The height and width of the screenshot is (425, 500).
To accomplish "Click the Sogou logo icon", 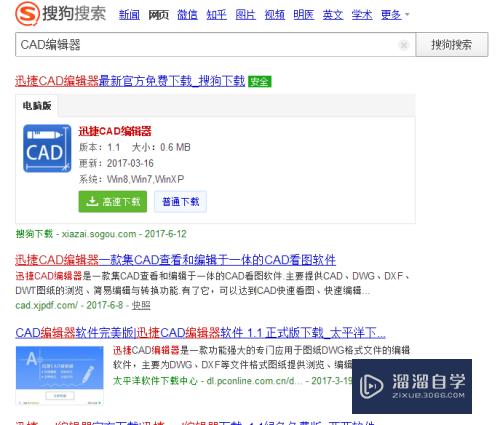I will coord(27,13).
